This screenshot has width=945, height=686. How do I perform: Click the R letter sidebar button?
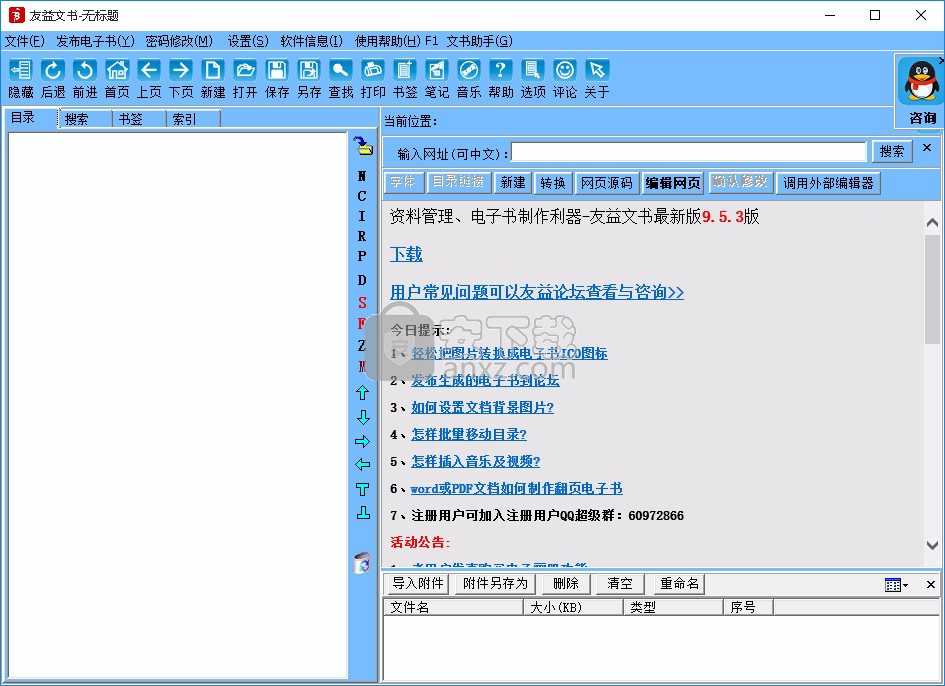pyautogui.click(x=362, y=236)
